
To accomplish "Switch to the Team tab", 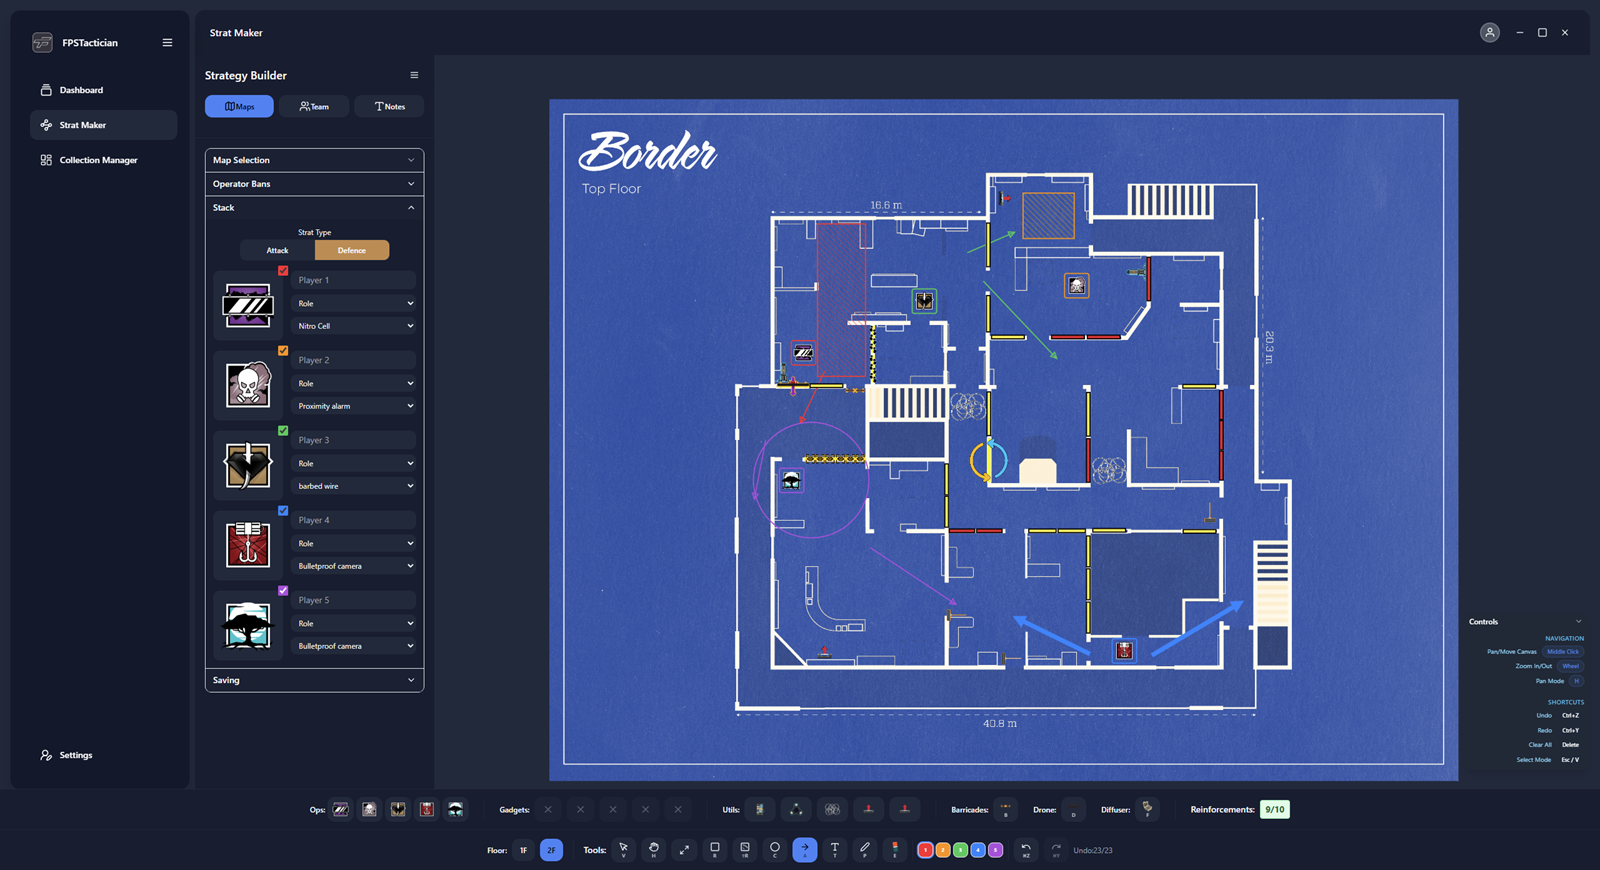I will 314,106.
